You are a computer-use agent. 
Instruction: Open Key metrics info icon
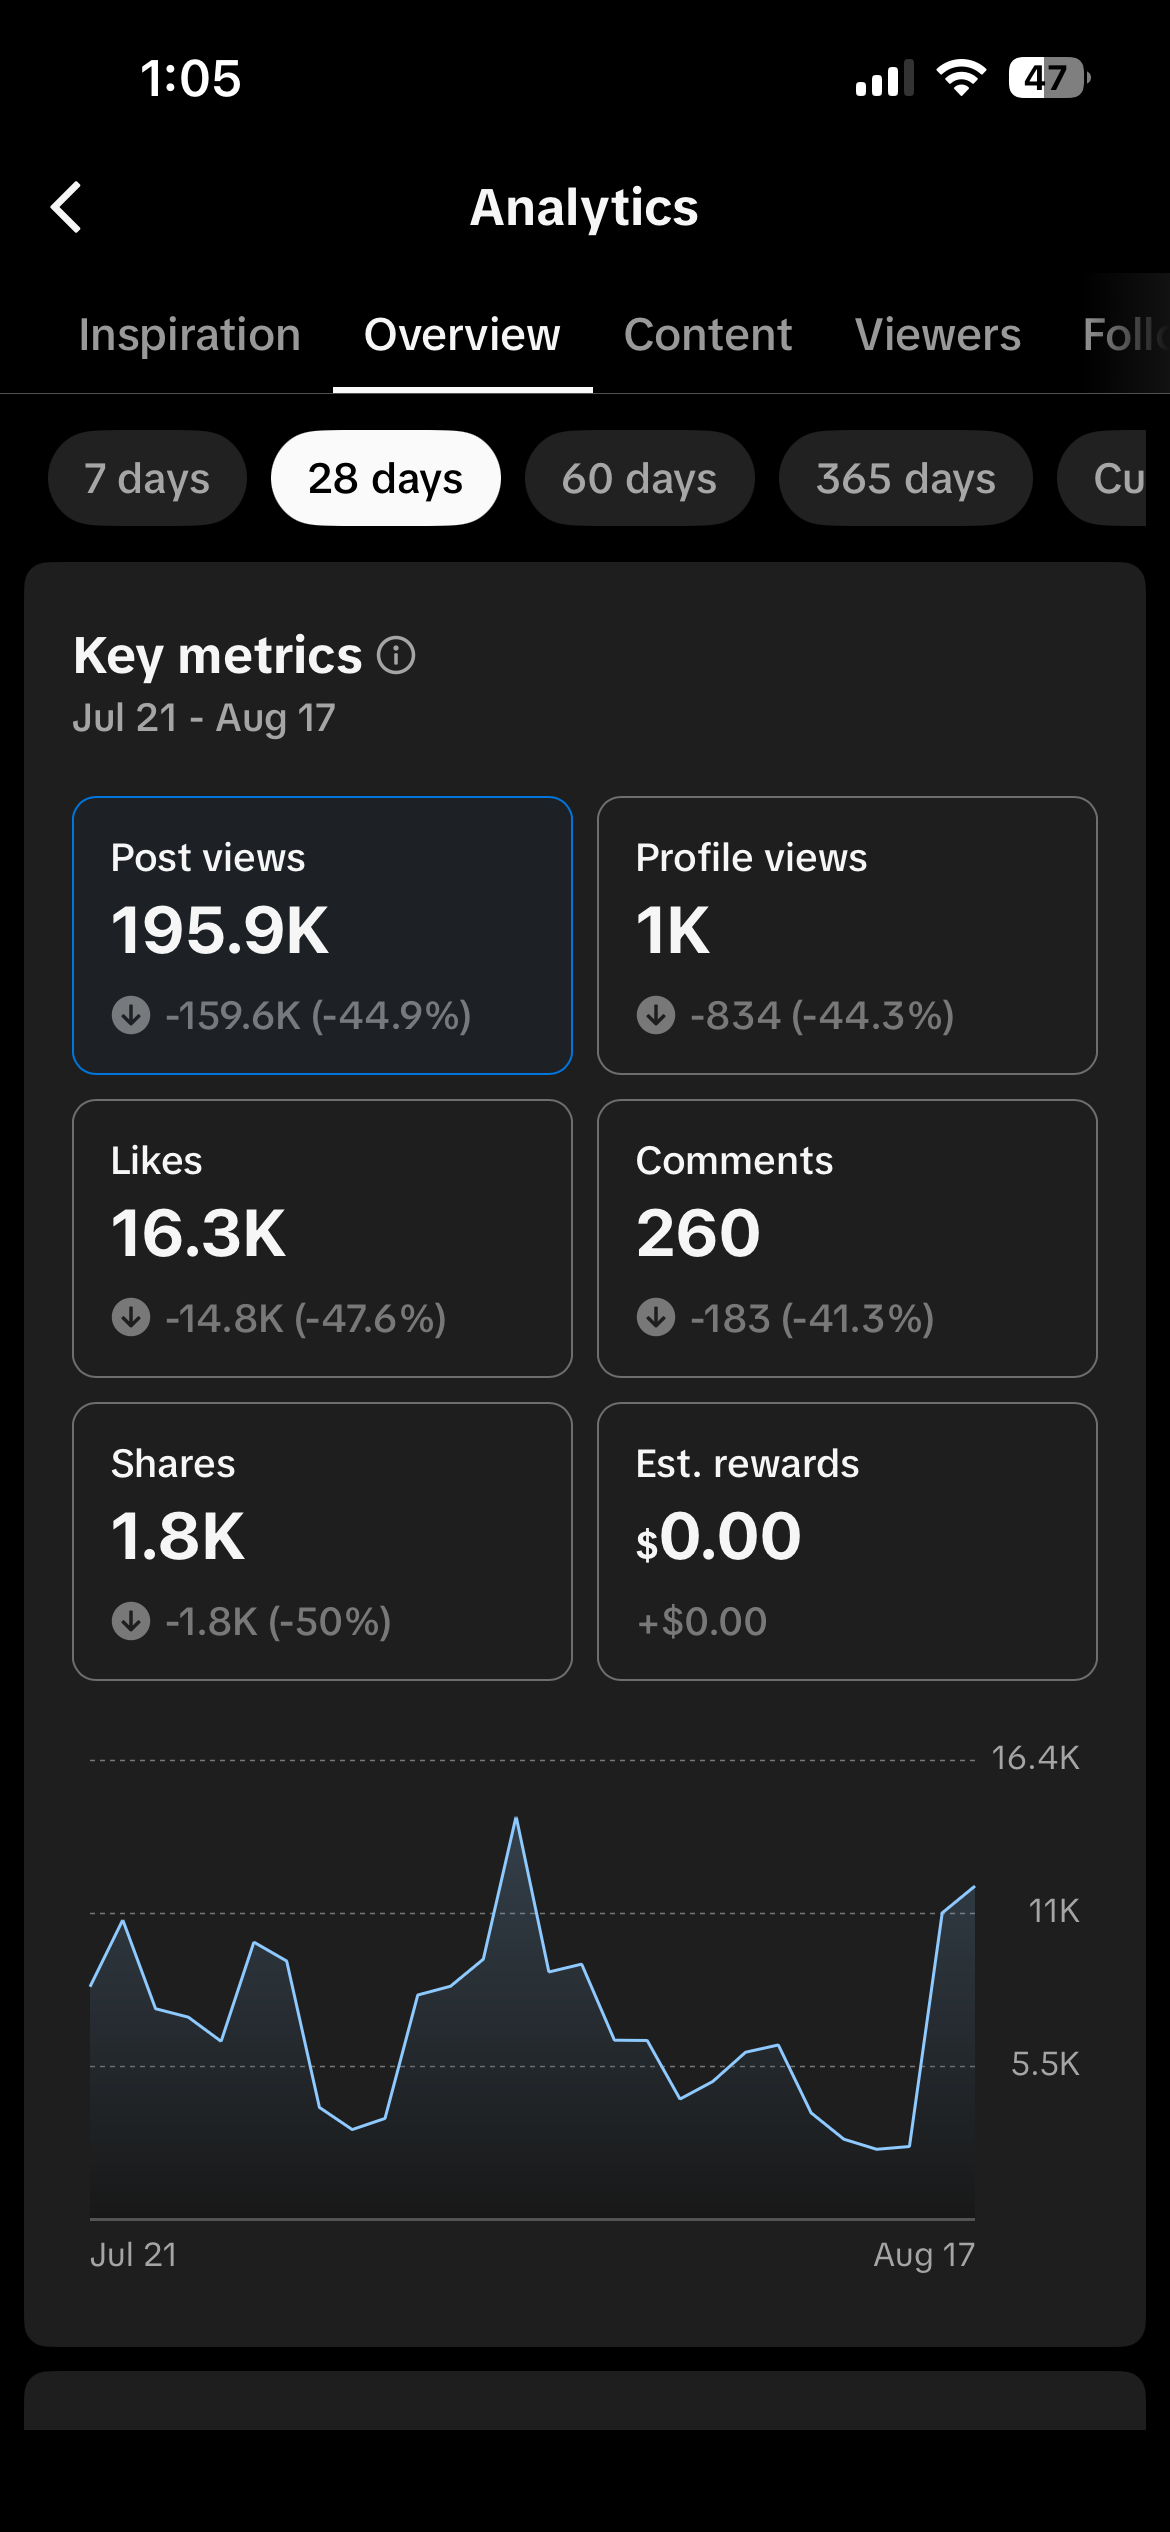tap(396, 656)
